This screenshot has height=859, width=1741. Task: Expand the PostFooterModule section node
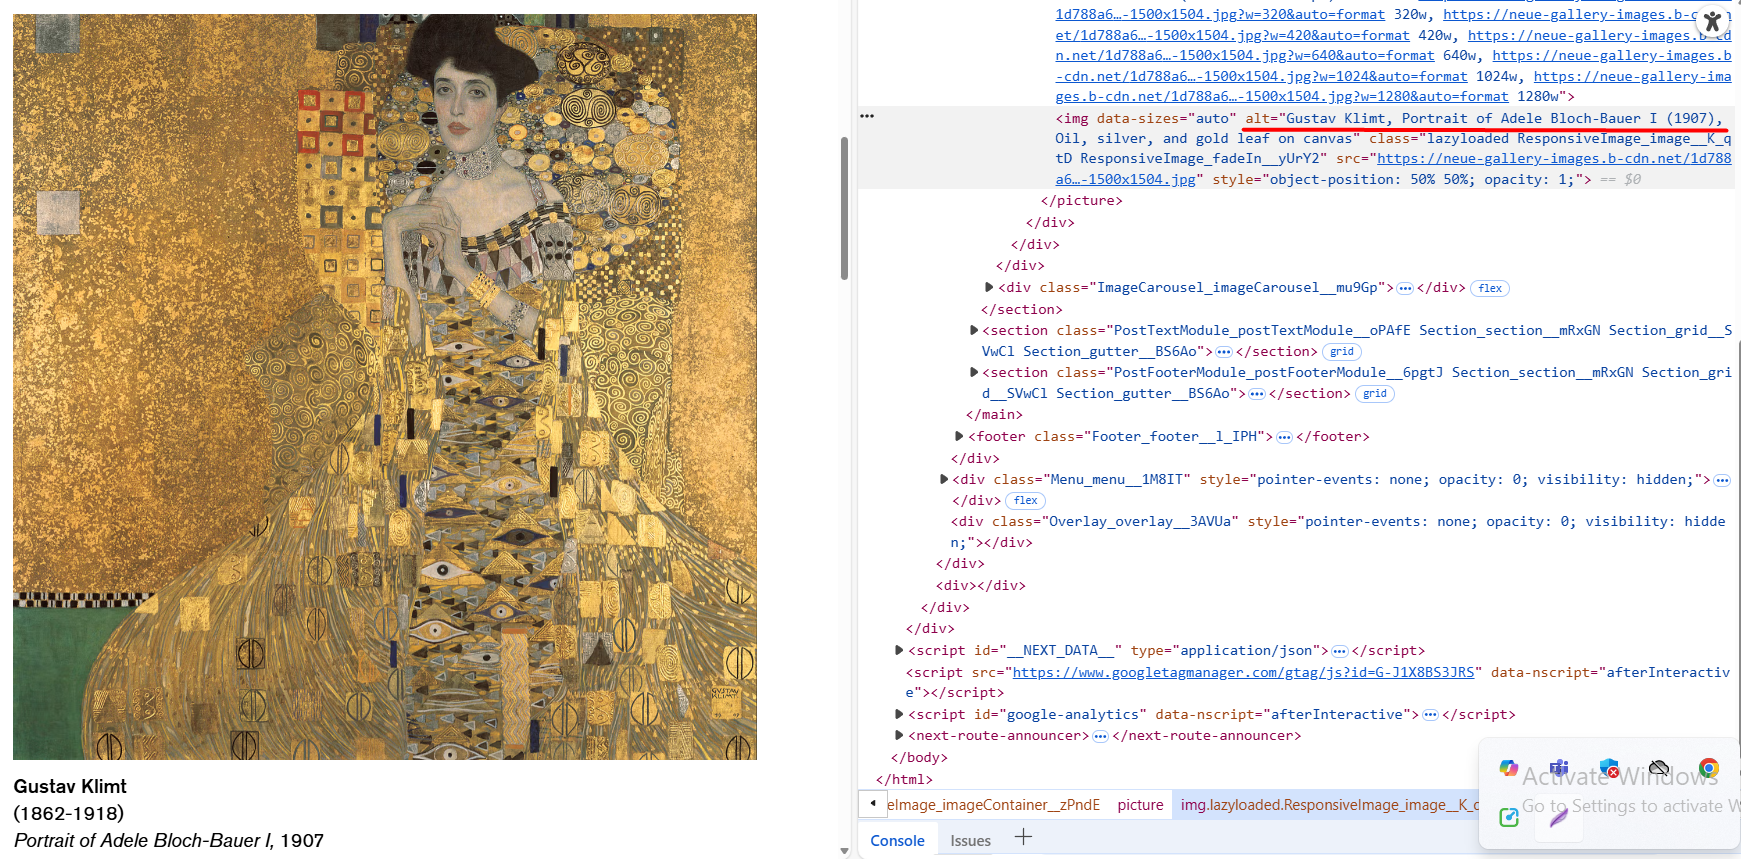point(974,372)
